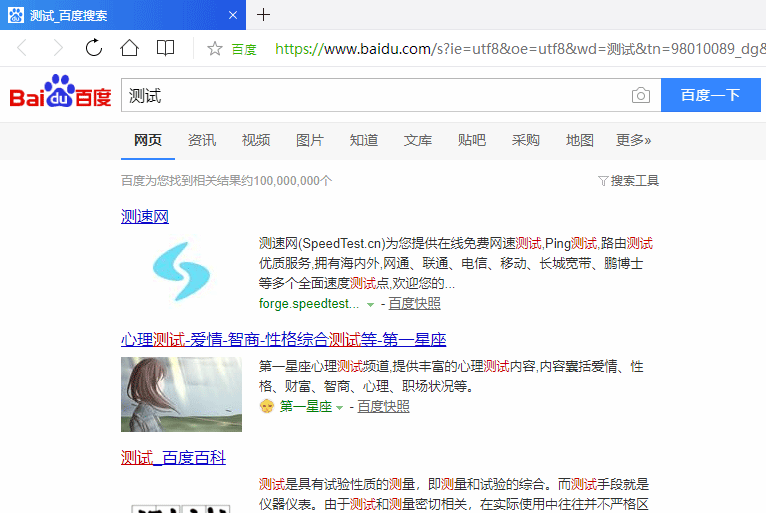Click the girl illustration thumbnail
Image resolution: width=766 pixels, height=513 pixels.
click(x=181, y=394)
